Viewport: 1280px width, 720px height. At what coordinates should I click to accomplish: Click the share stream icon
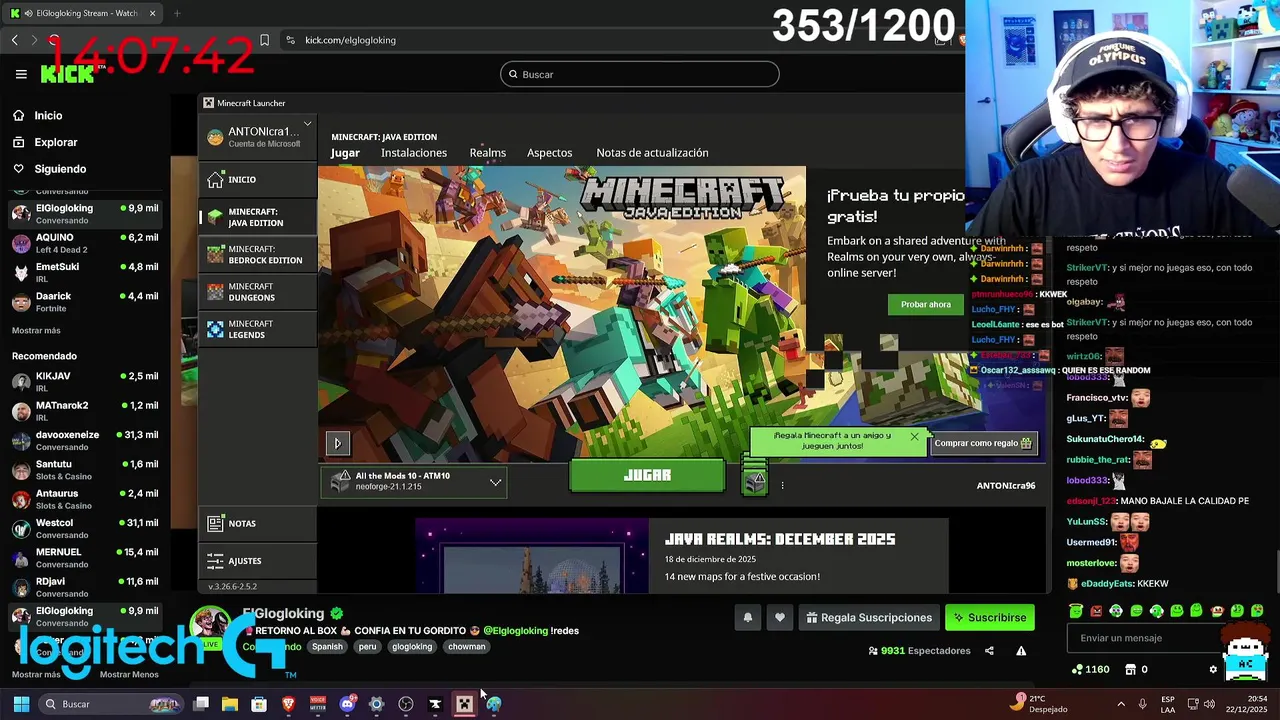pyautogui.click(x=989, y=651)
